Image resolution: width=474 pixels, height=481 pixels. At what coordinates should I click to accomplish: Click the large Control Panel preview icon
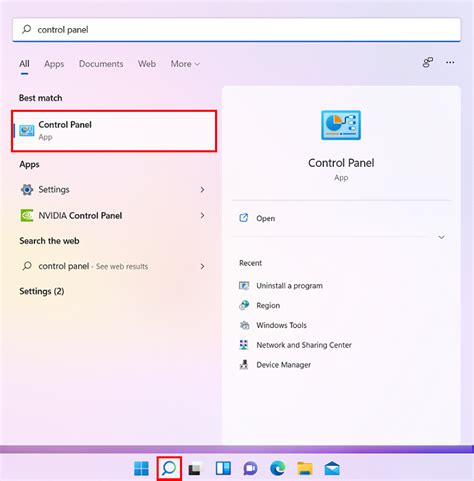(341, 125)
